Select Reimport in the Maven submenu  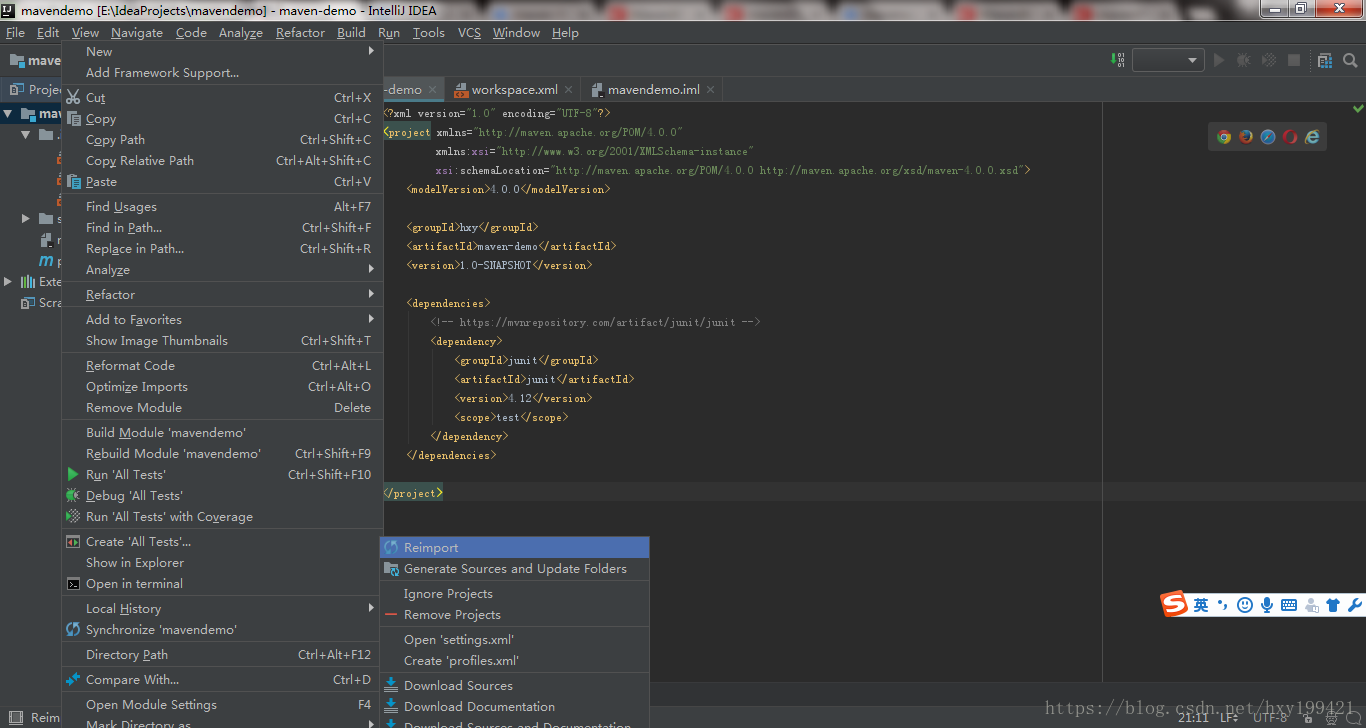(515, 548)
